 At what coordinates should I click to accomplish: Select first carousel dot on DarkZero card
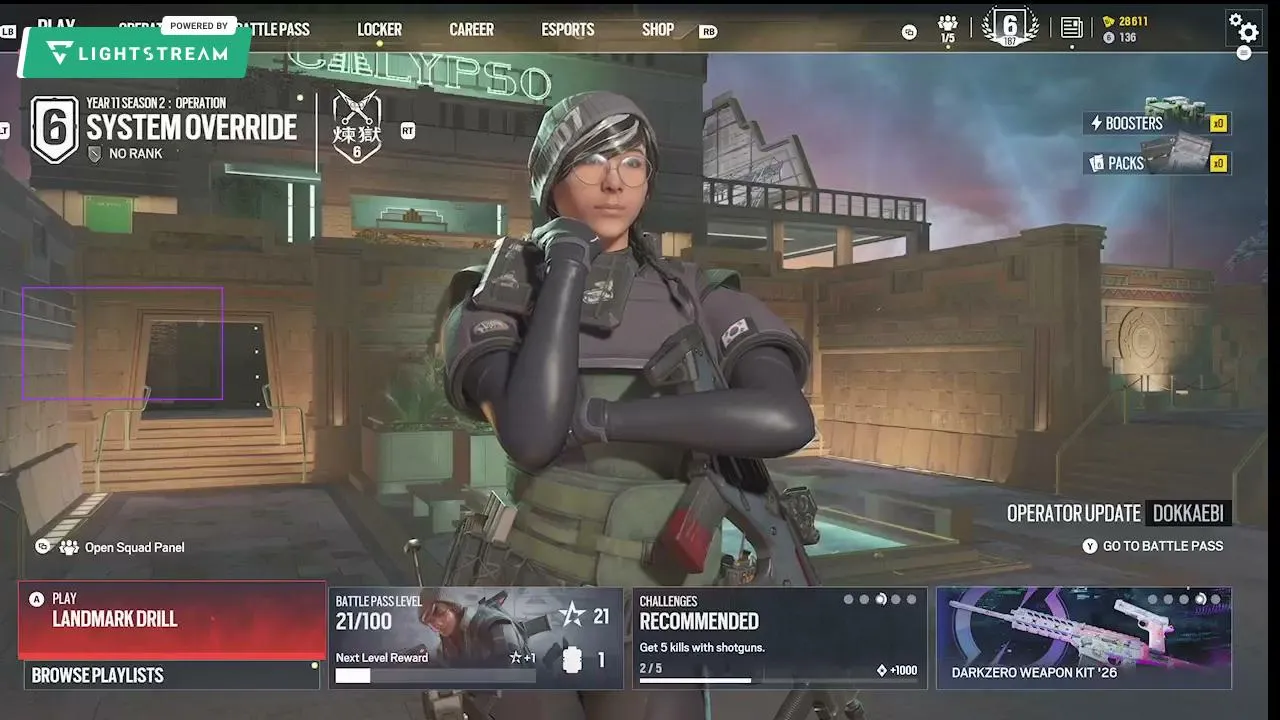click(1153, 600)
